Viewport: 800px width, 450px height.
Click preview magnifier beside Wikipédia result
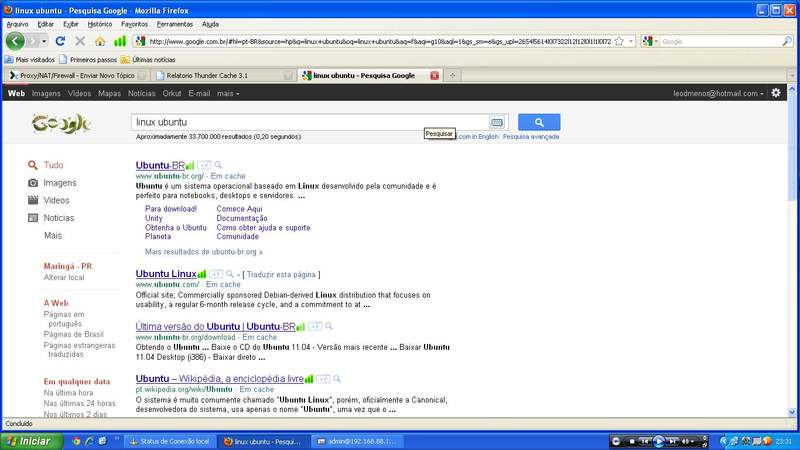tap(337, 379)
